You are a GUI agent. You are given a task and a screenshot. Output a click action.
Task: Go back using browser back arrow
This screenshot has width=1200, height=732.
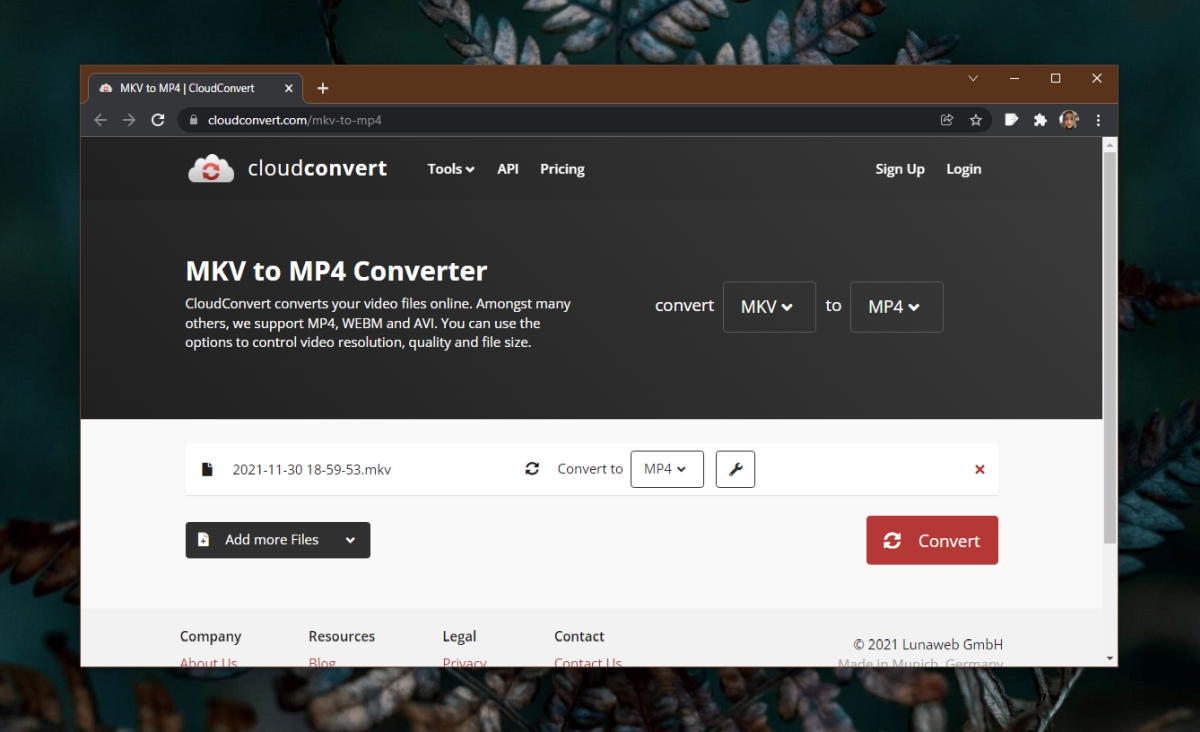point(100,120)
